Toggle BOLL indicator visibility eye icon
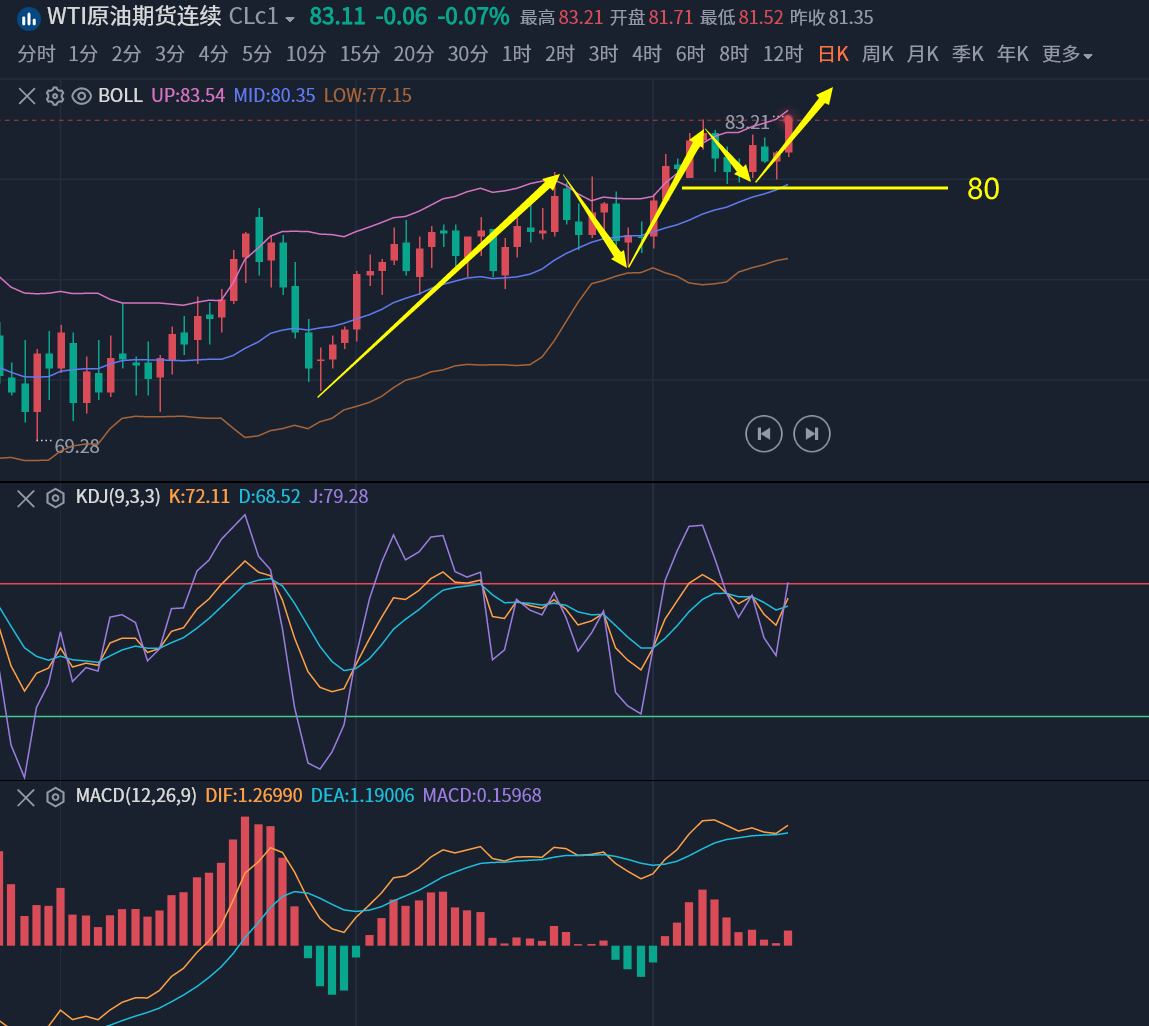The height and width of the screenshot is (1026, 1149). [82, 96]
